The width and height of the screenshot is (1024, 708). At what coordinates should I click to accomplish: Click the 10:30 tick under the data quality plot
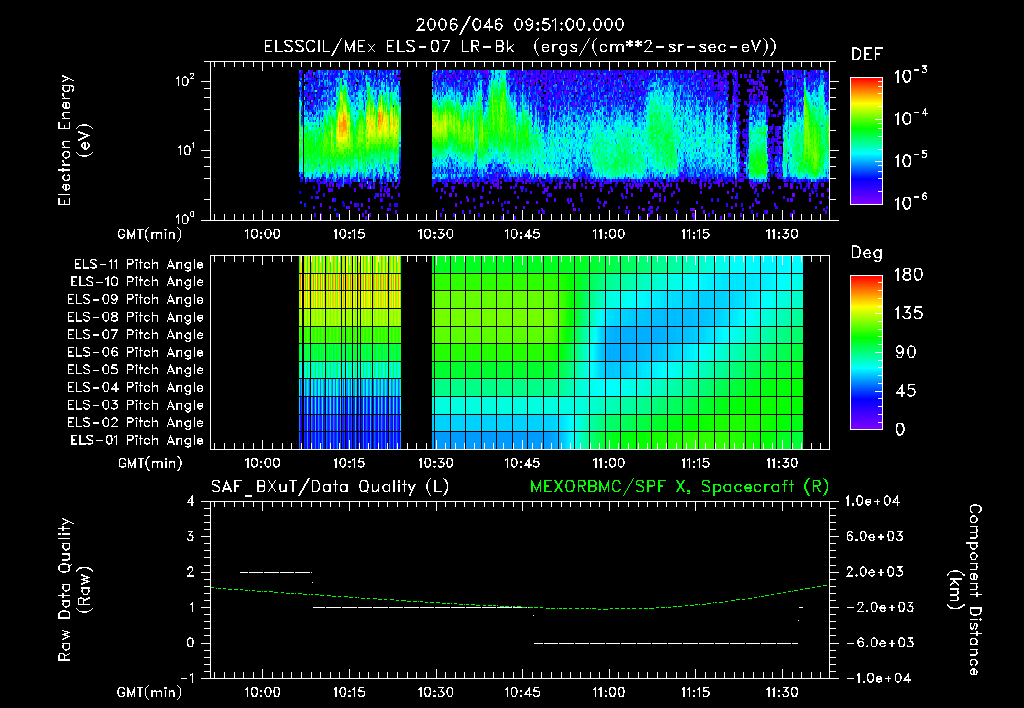(436, 692)
